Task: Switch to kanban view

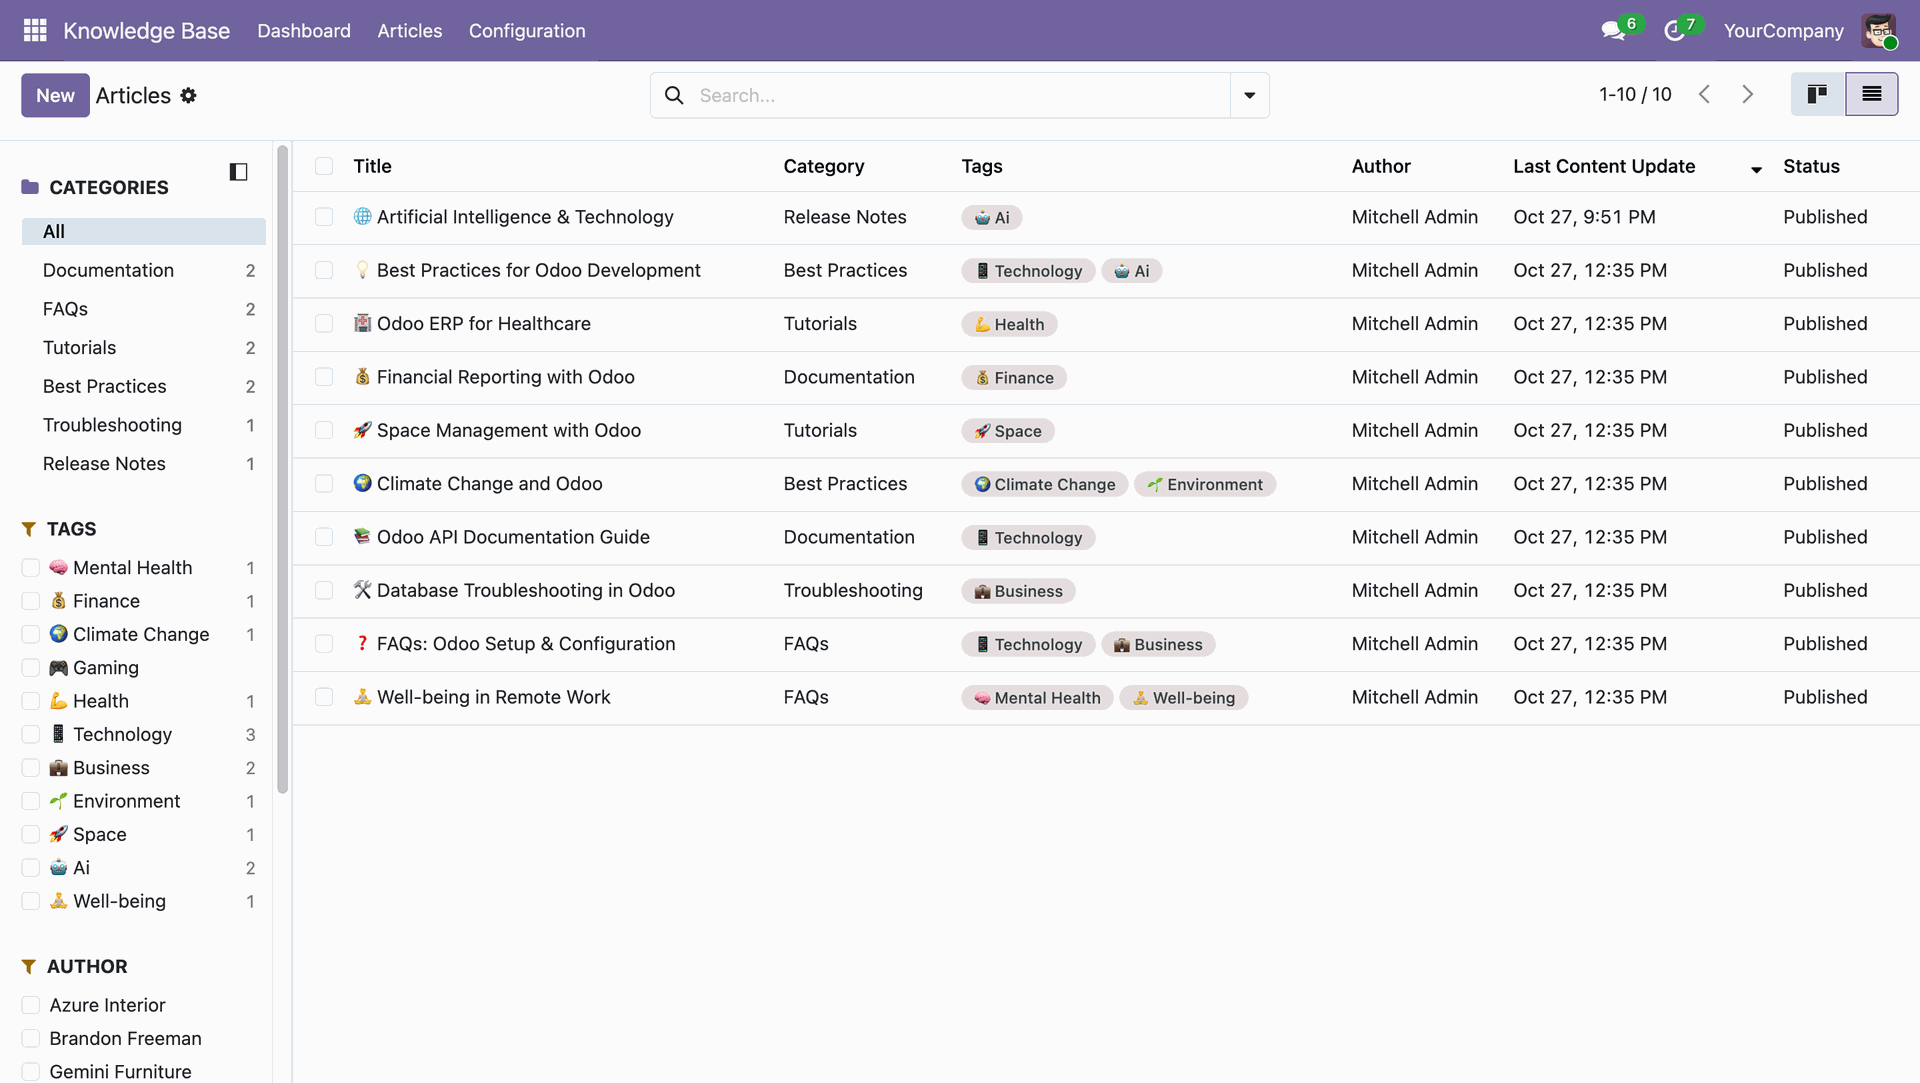Action: click(1817, 94)
